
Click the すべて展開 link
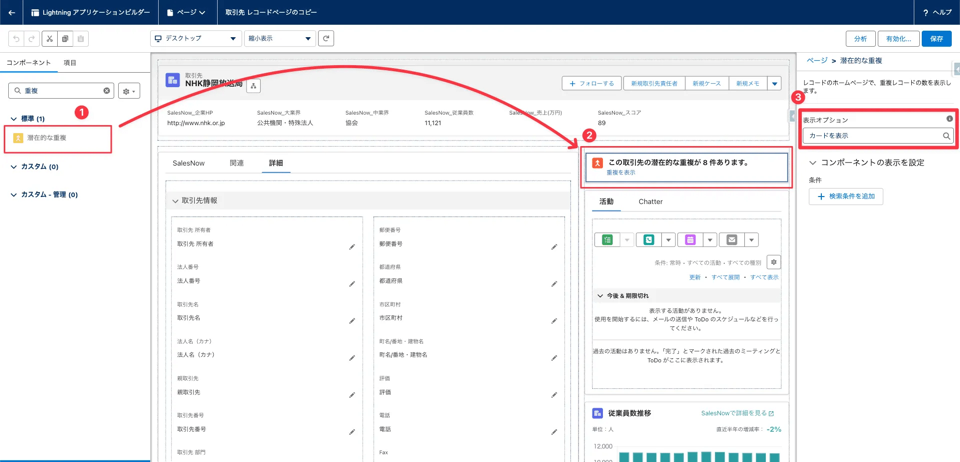[725, 277]
